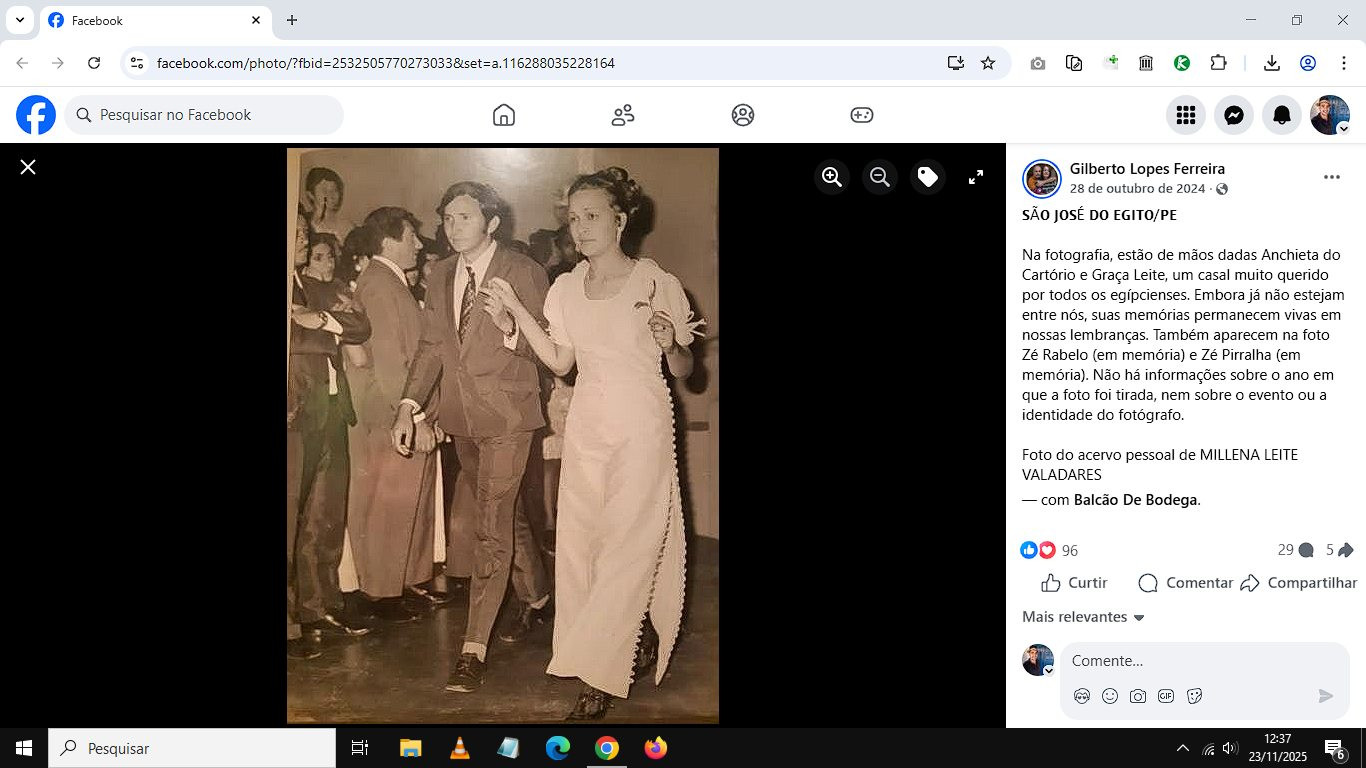This screenshot has height=768, width=1366.
Task: Zoom out of the photo
Action: click(880, 177)
